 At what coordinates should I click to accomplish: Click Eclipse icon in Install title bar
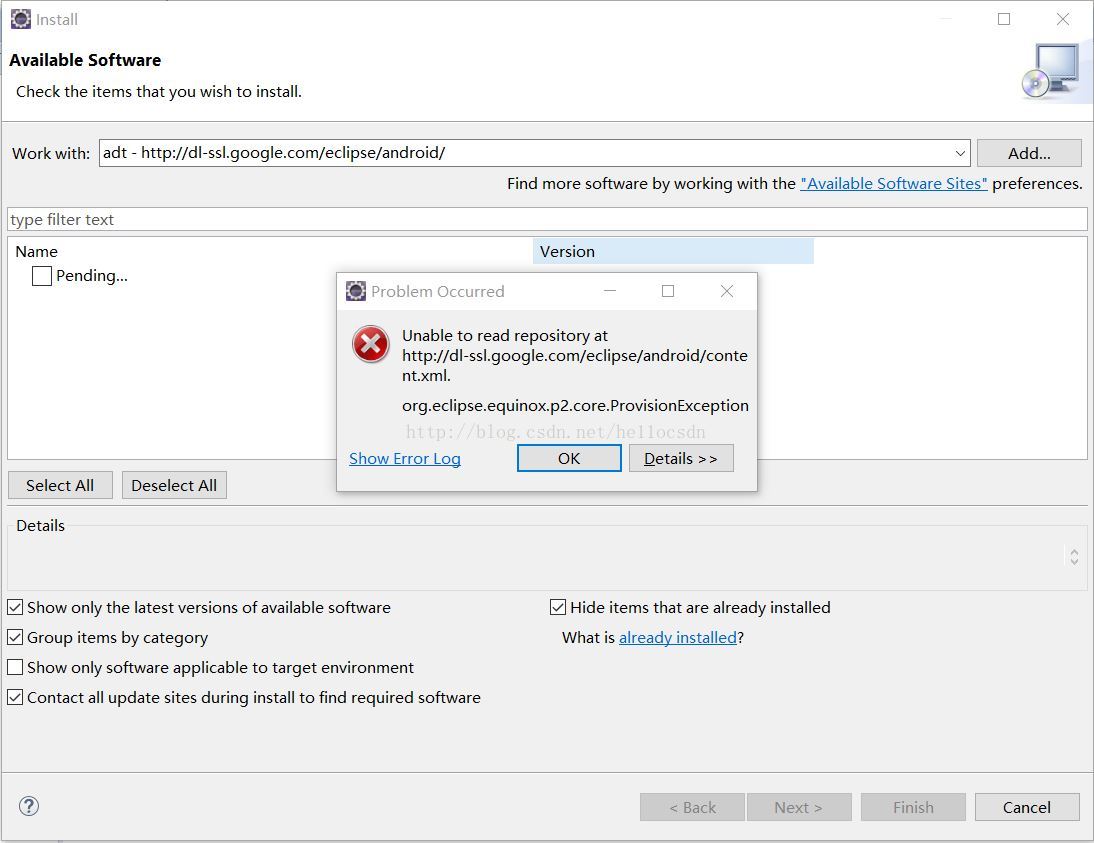20,19
